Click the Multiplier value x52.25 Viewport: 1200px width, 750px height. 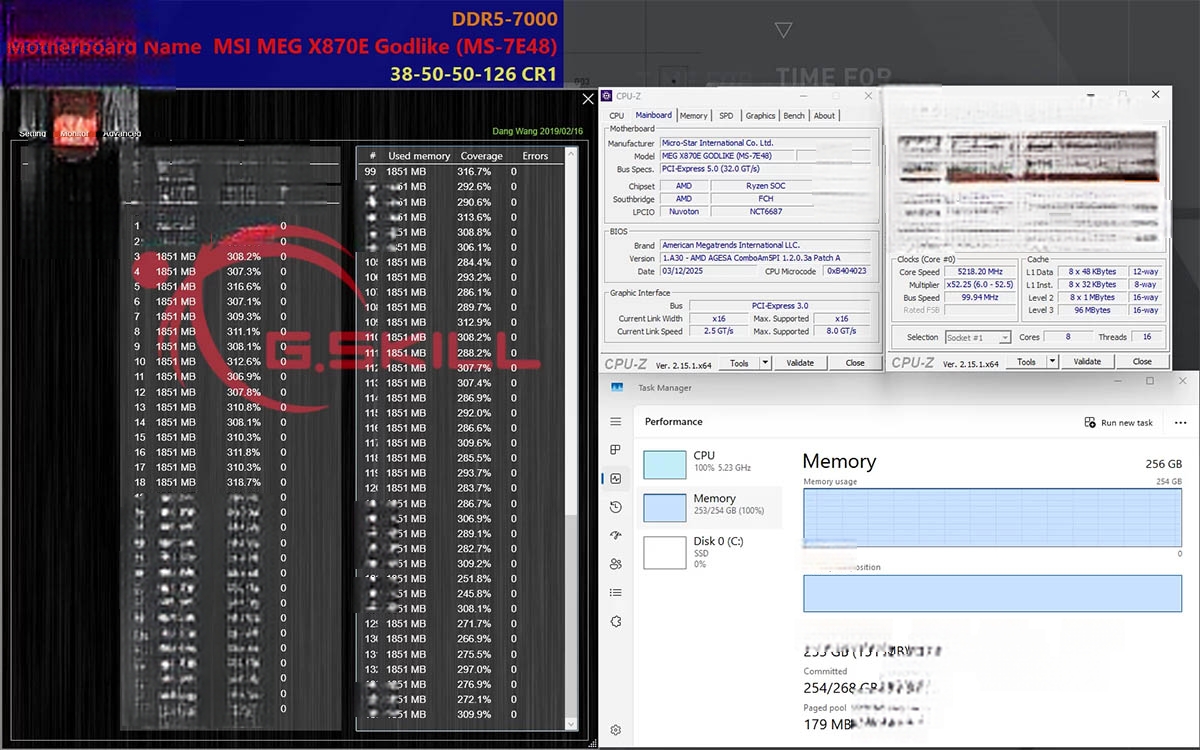979,285
